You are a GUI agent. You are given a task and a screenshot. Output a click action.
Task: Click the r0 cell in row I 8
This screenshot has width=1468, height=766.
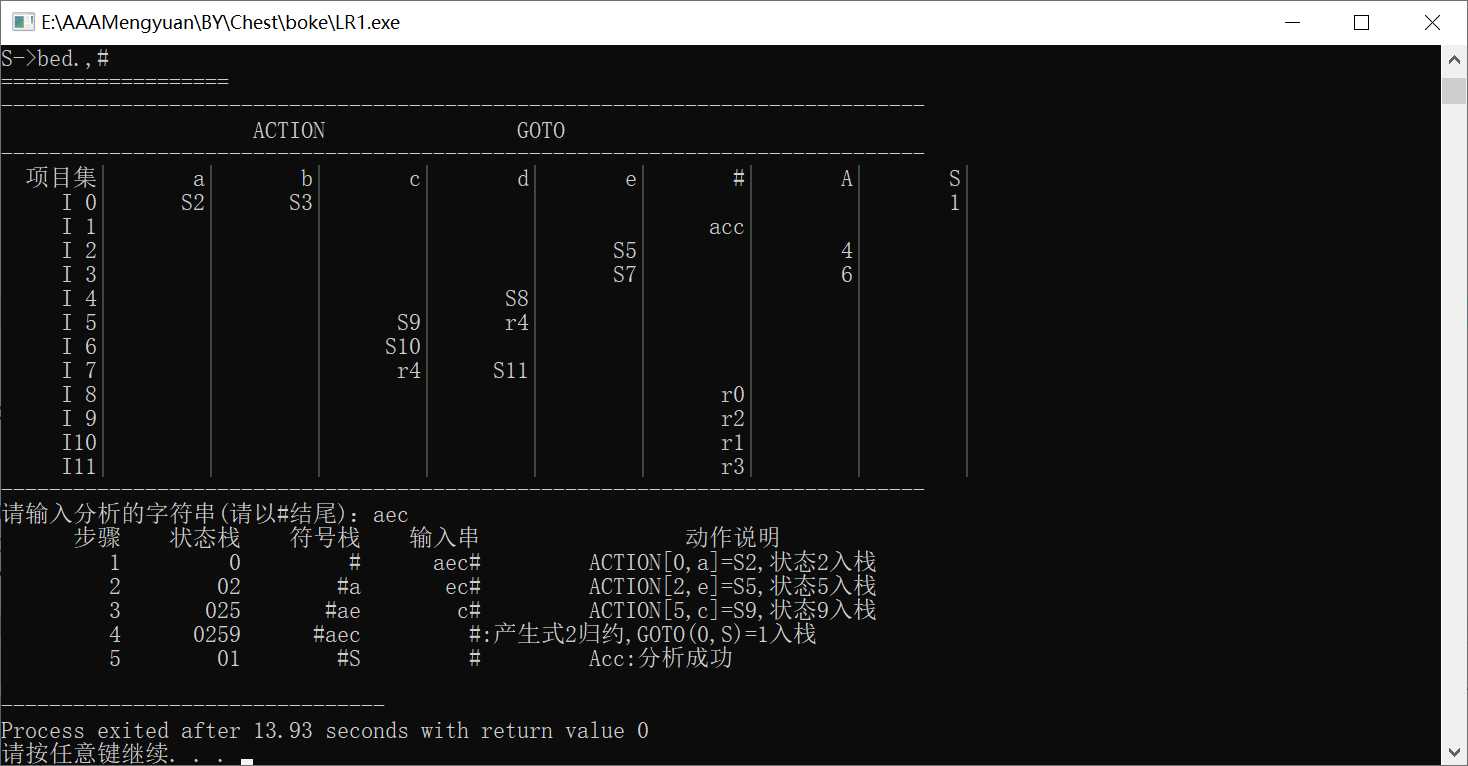733,395
